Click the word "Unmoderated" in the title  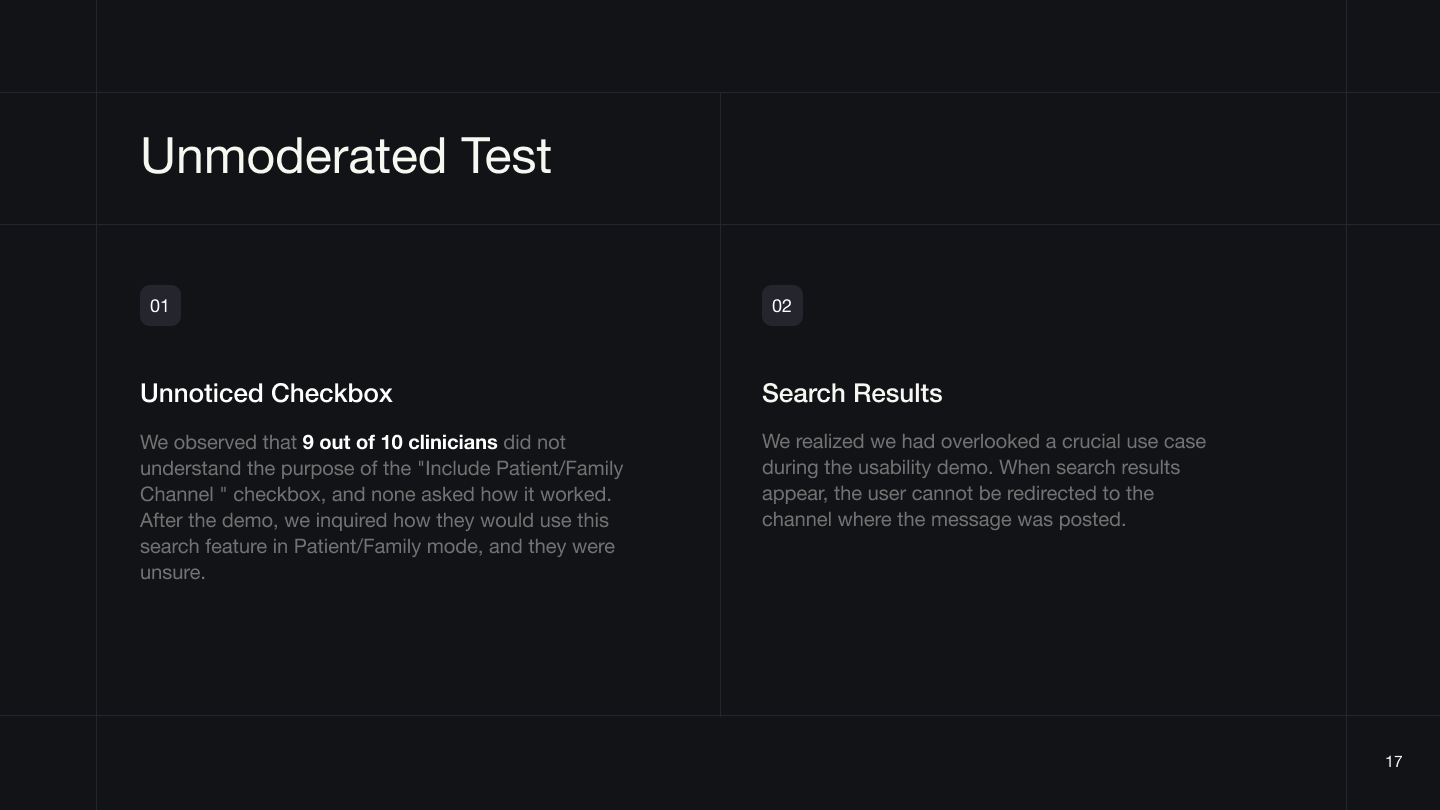(x=293, y=157)
